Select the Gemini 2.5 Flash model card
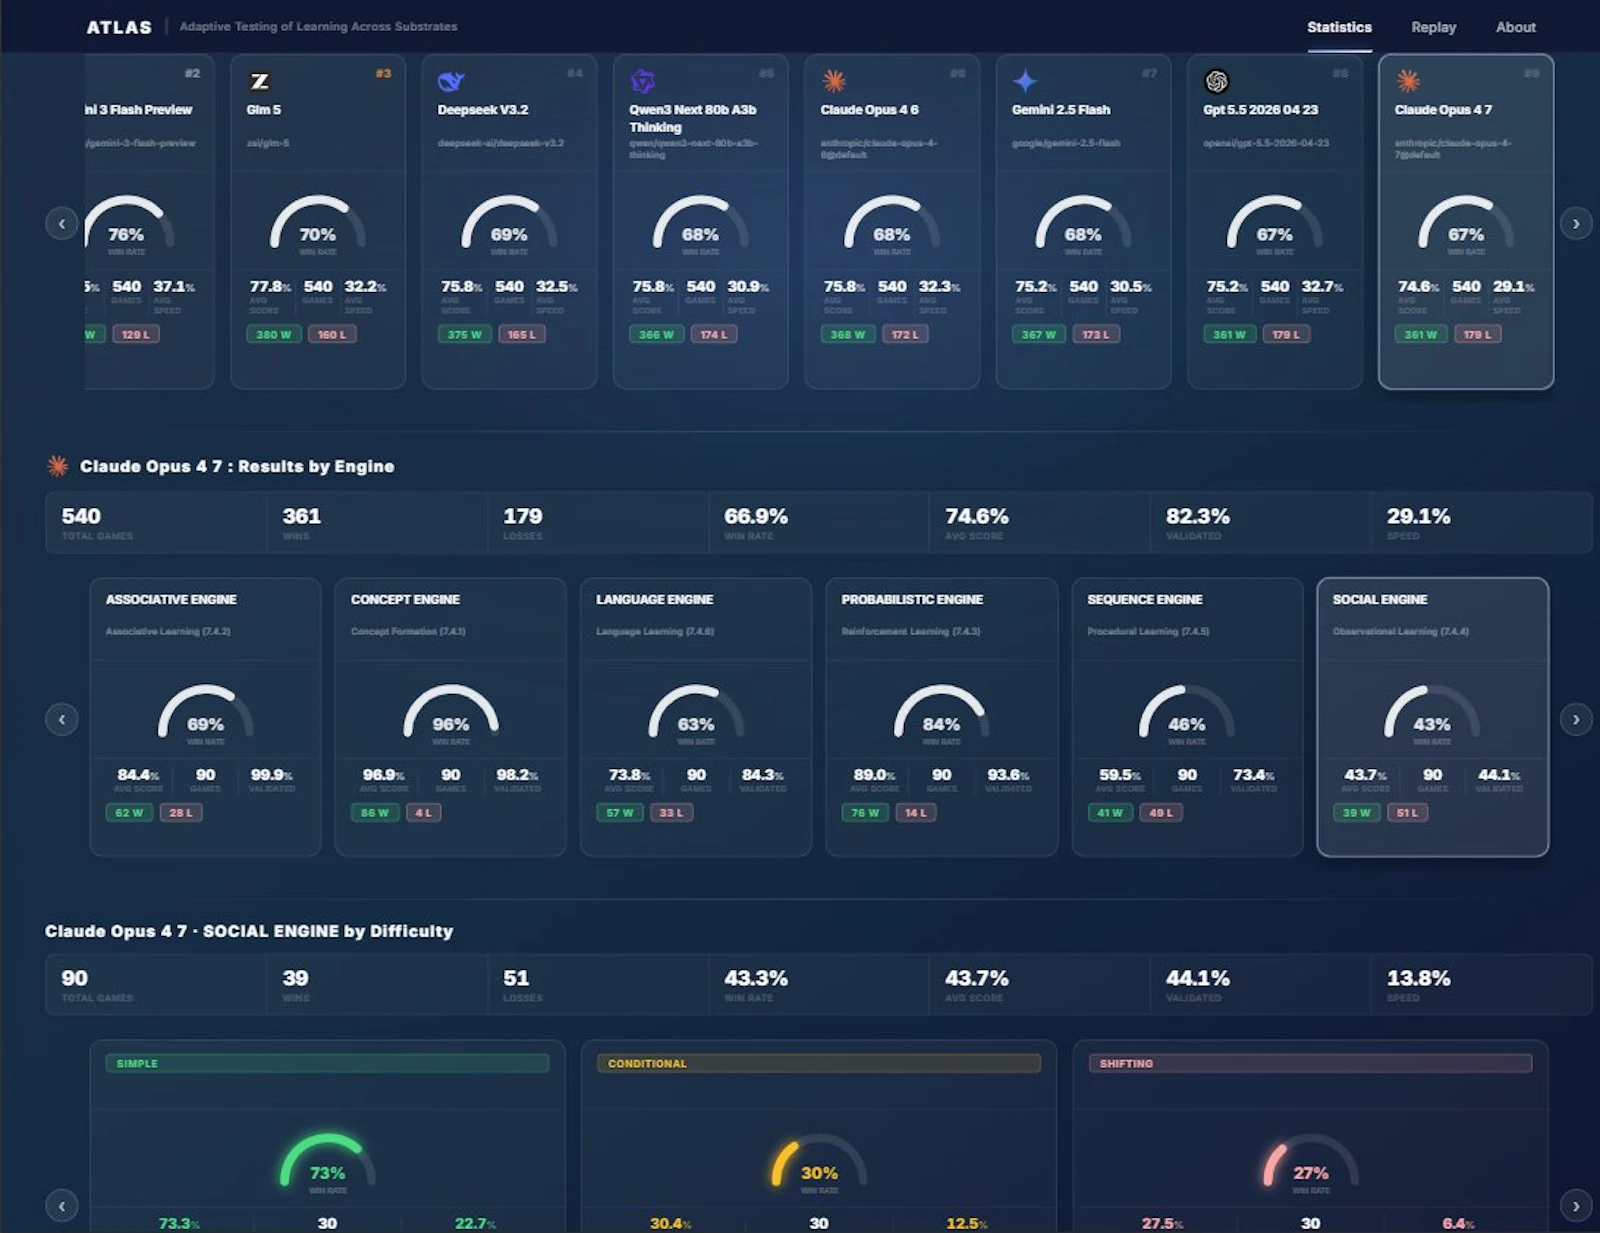The image size is (1600, 1233). coord(1083,222)
